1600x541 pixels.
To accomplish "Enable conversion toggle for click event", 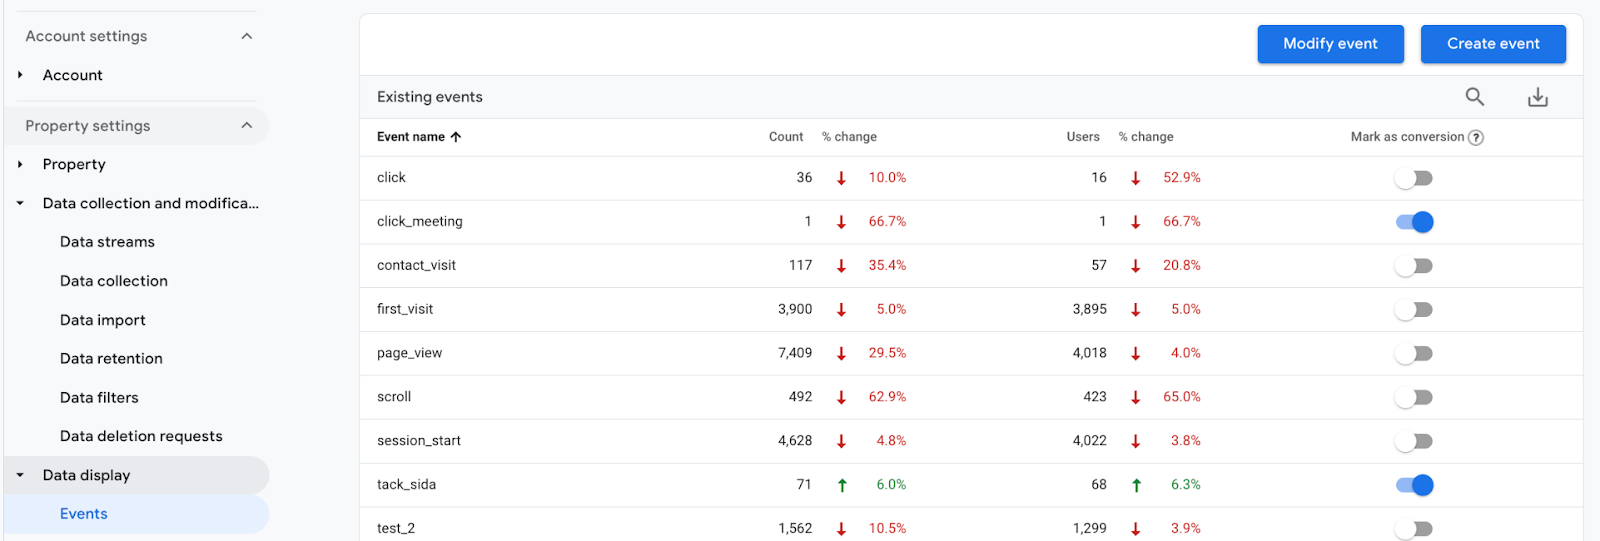I will coord(1414,178).
